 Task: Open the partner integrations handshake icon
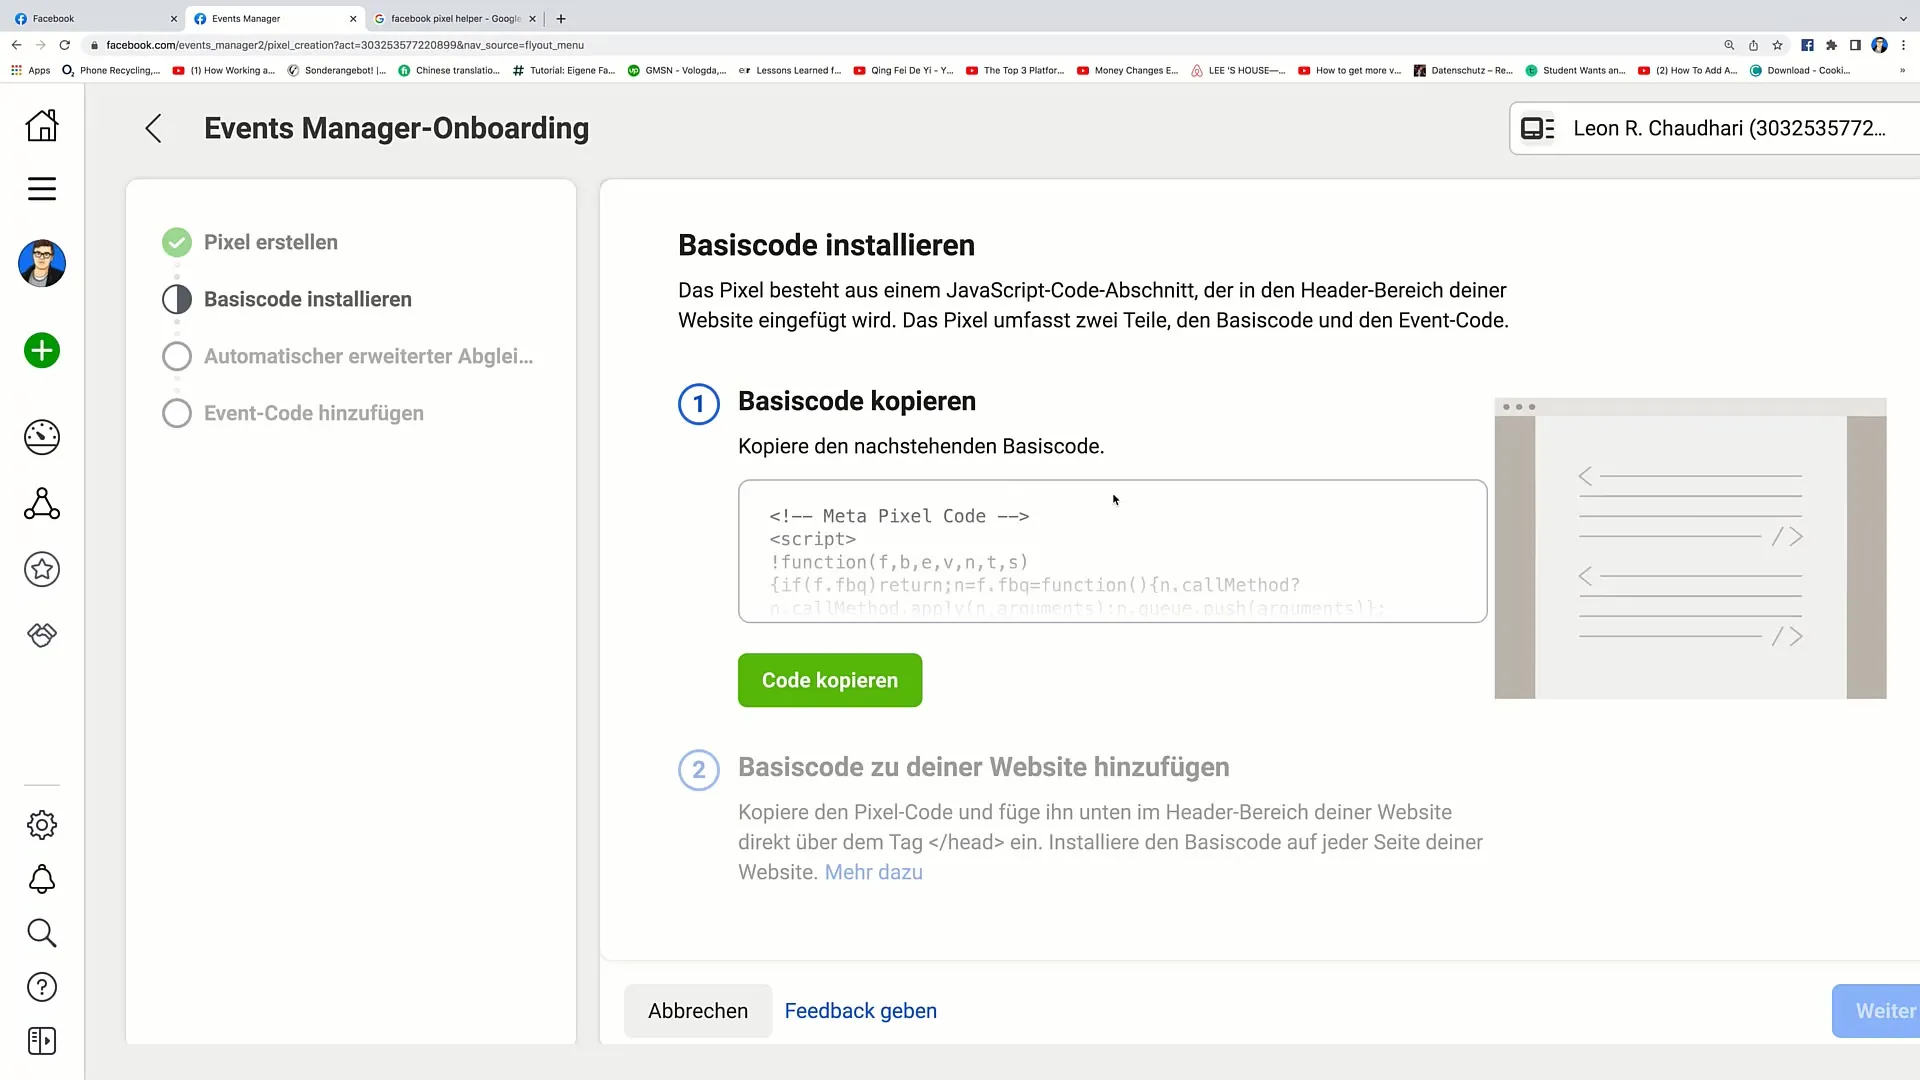pos(42,635)
